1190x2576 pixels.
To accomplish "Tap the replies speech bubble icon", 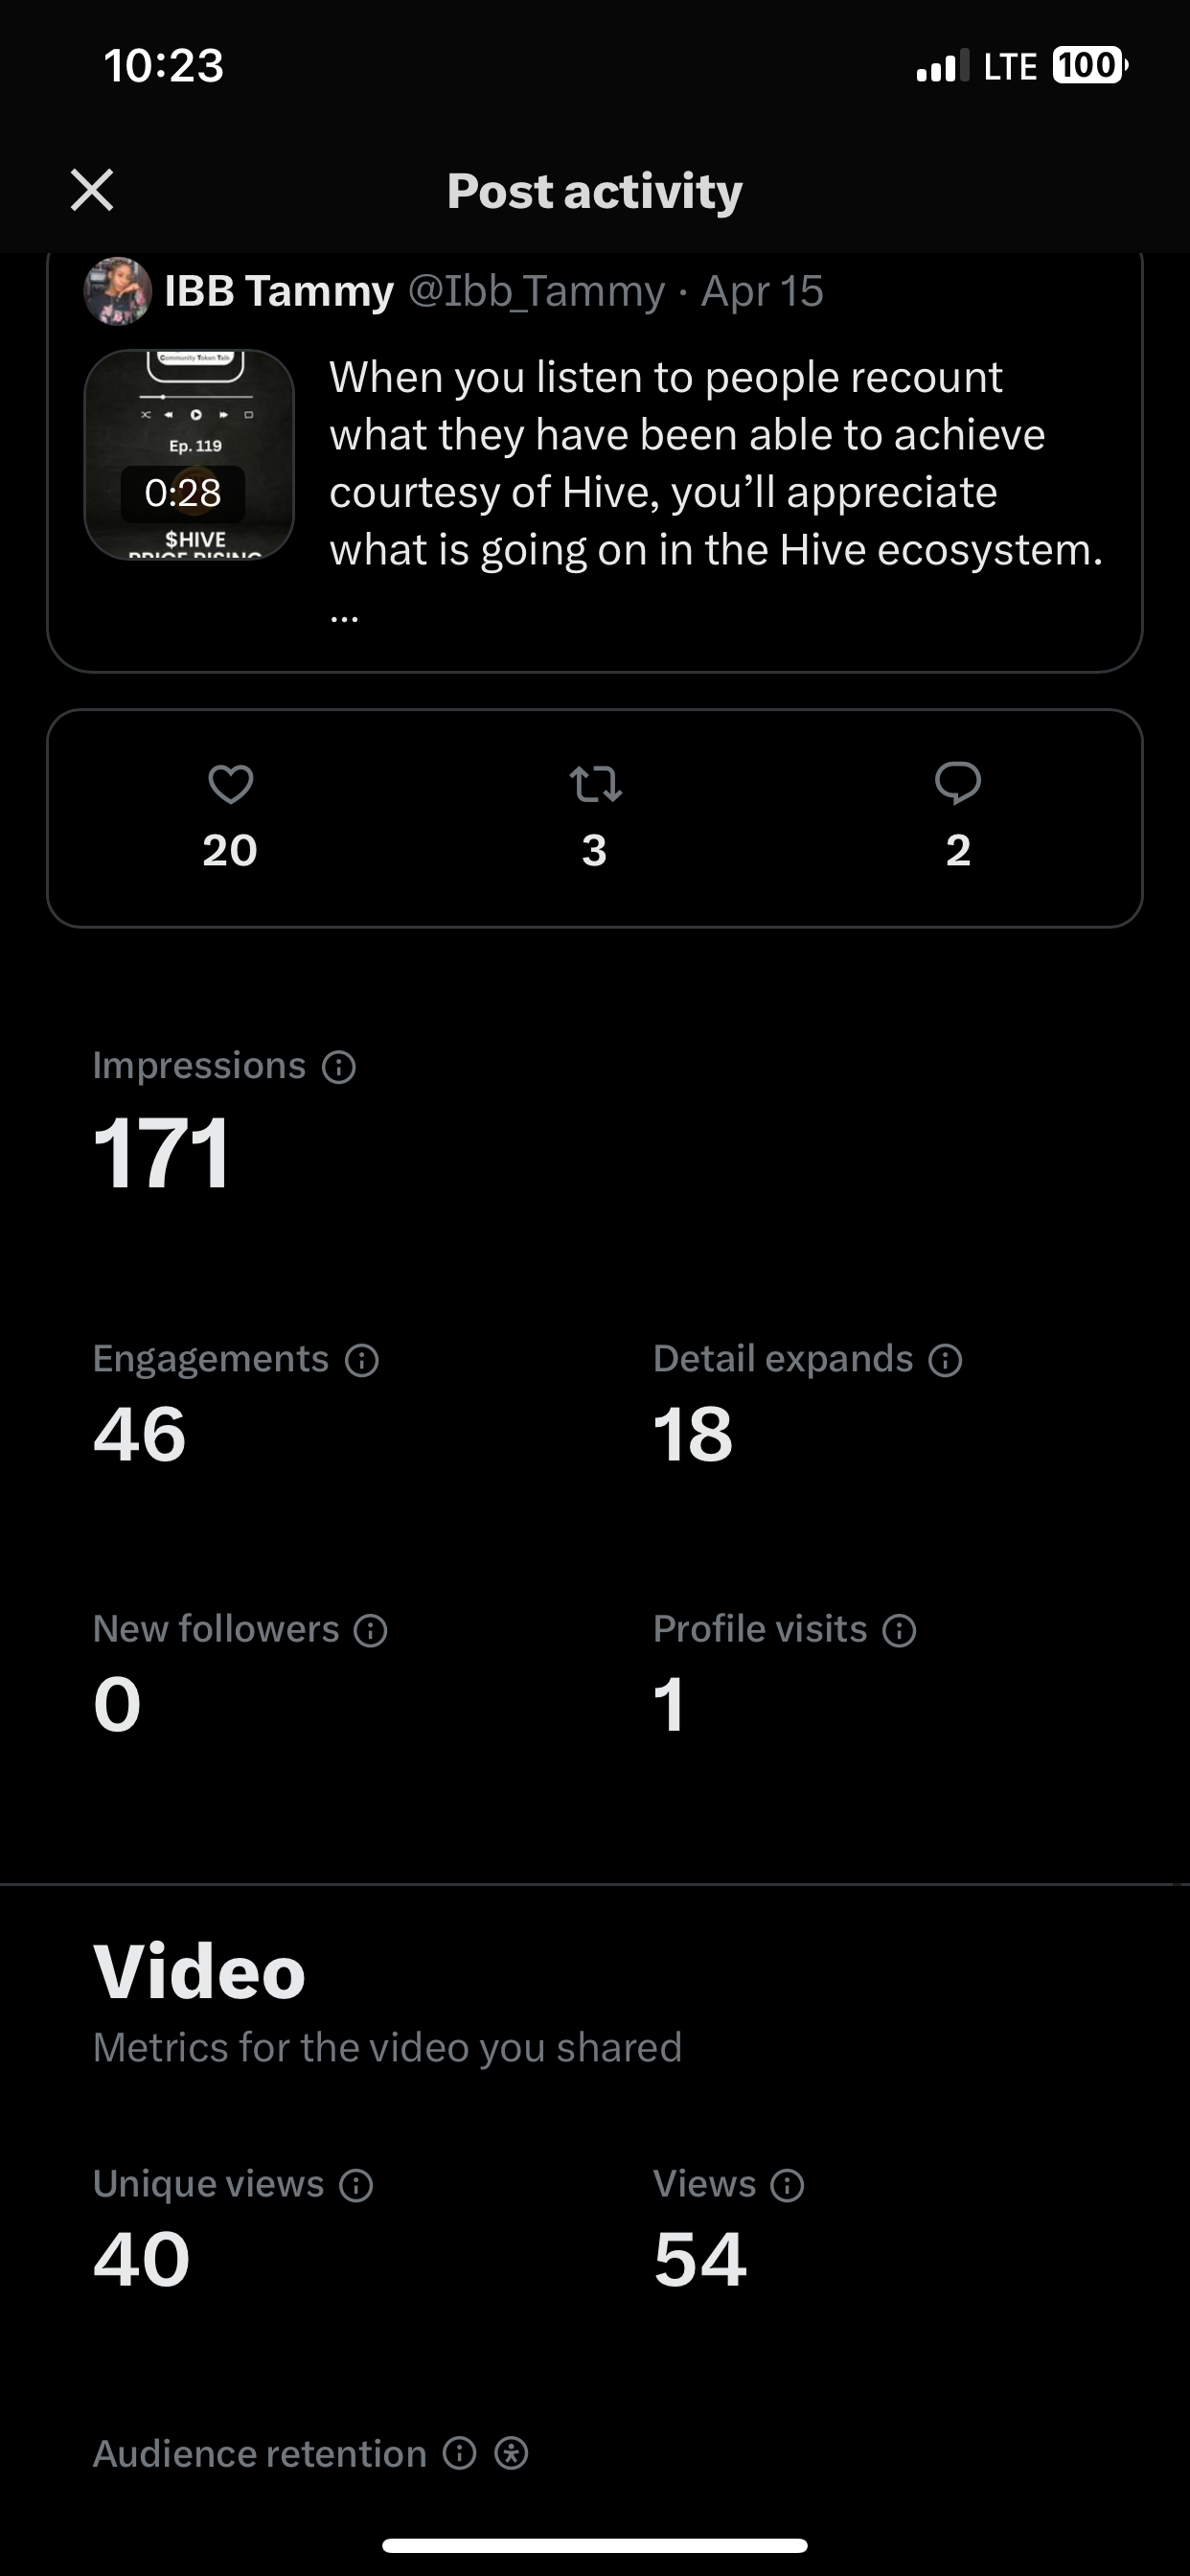I will click(958, 784).
